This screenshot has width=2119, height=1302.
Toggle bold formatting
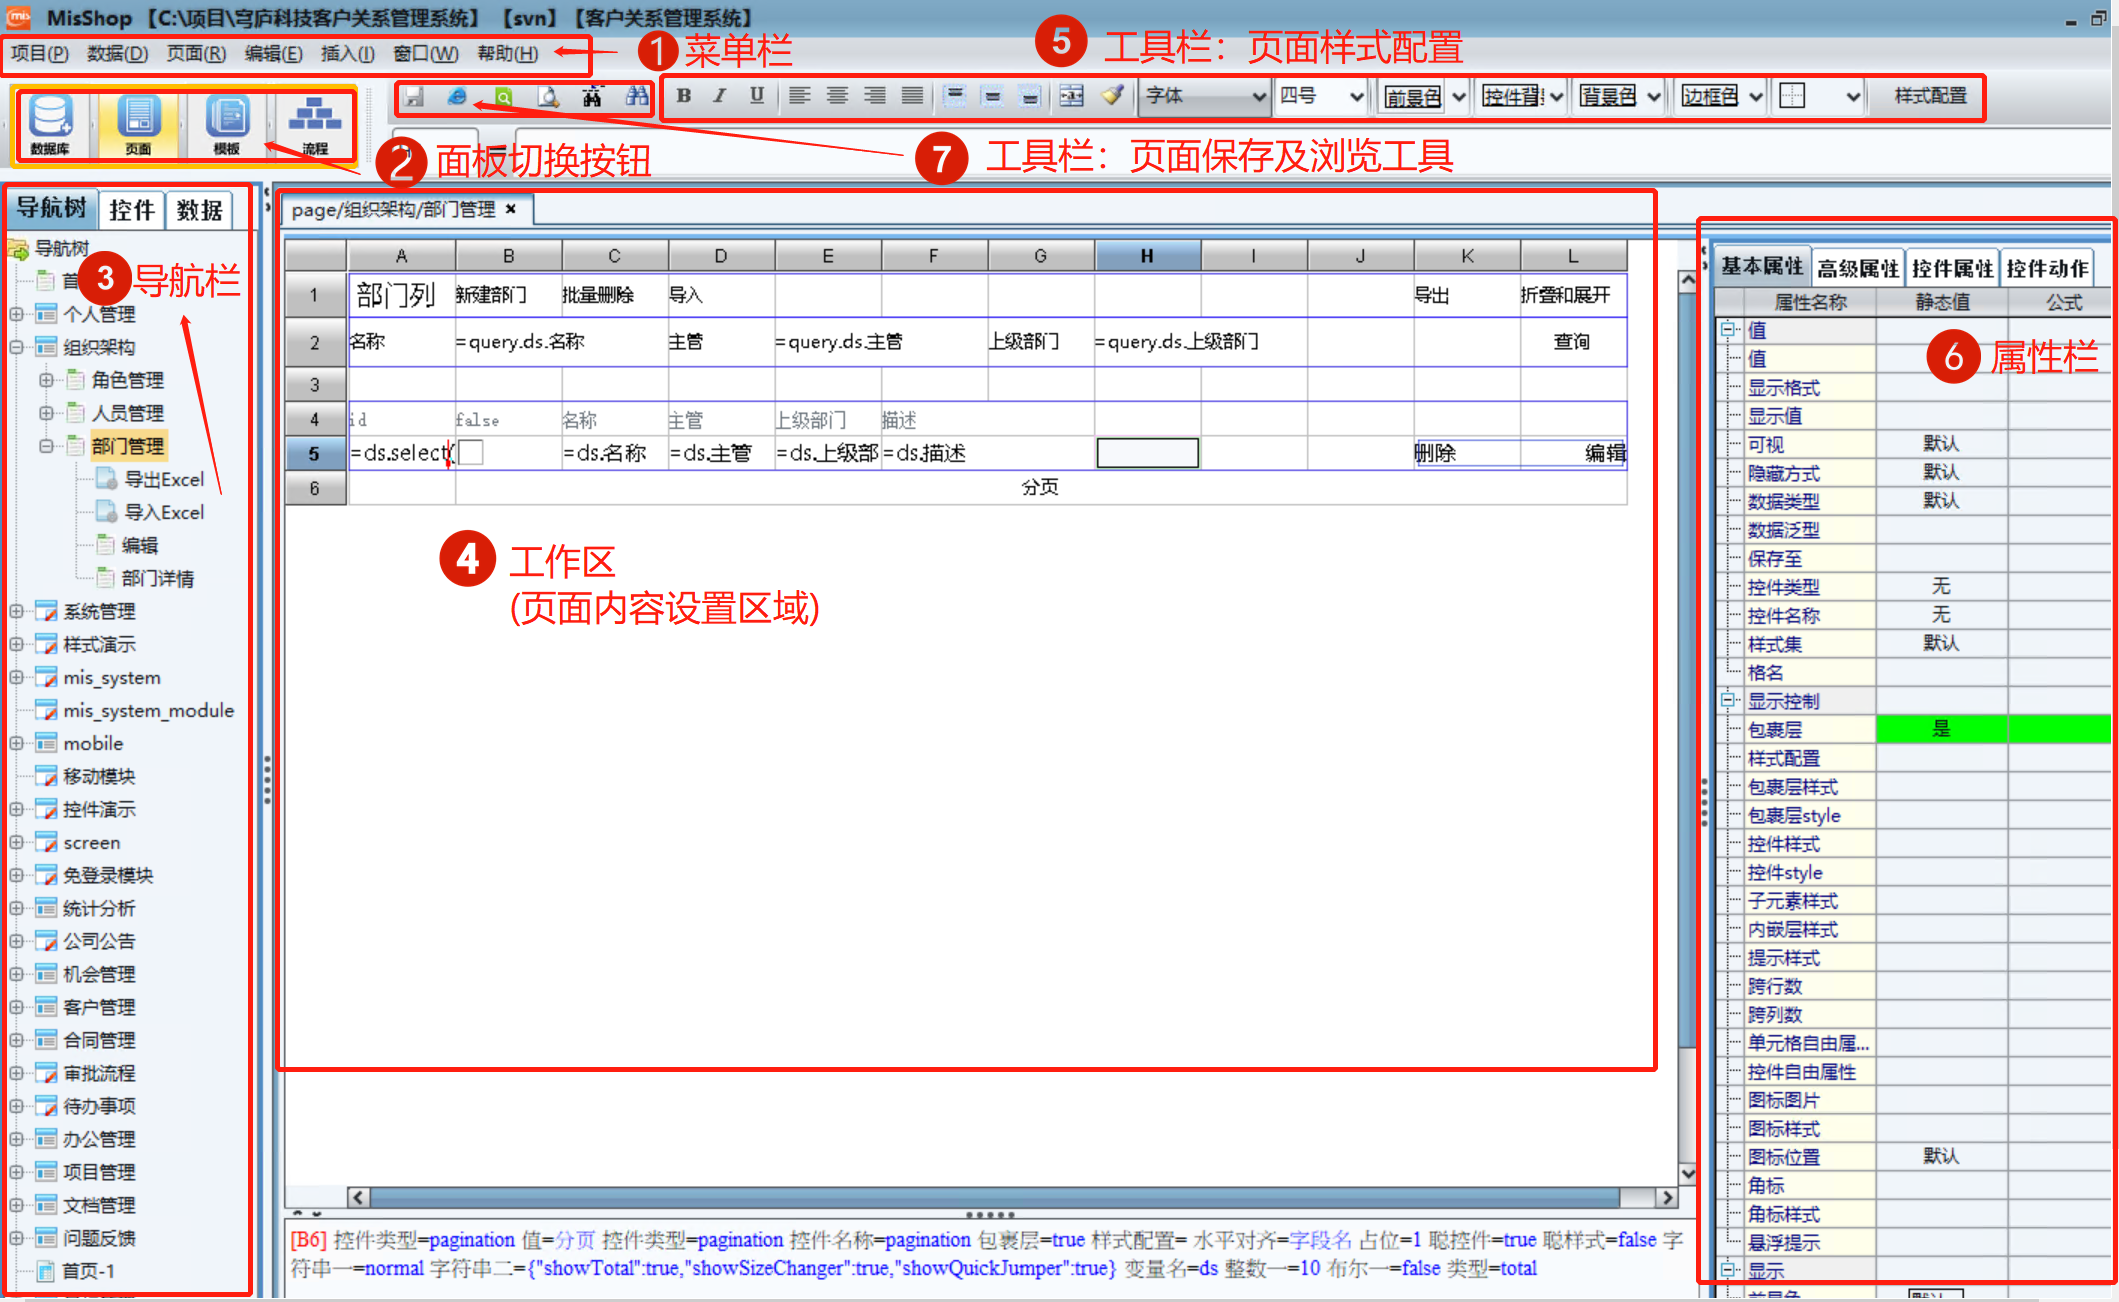684,96
